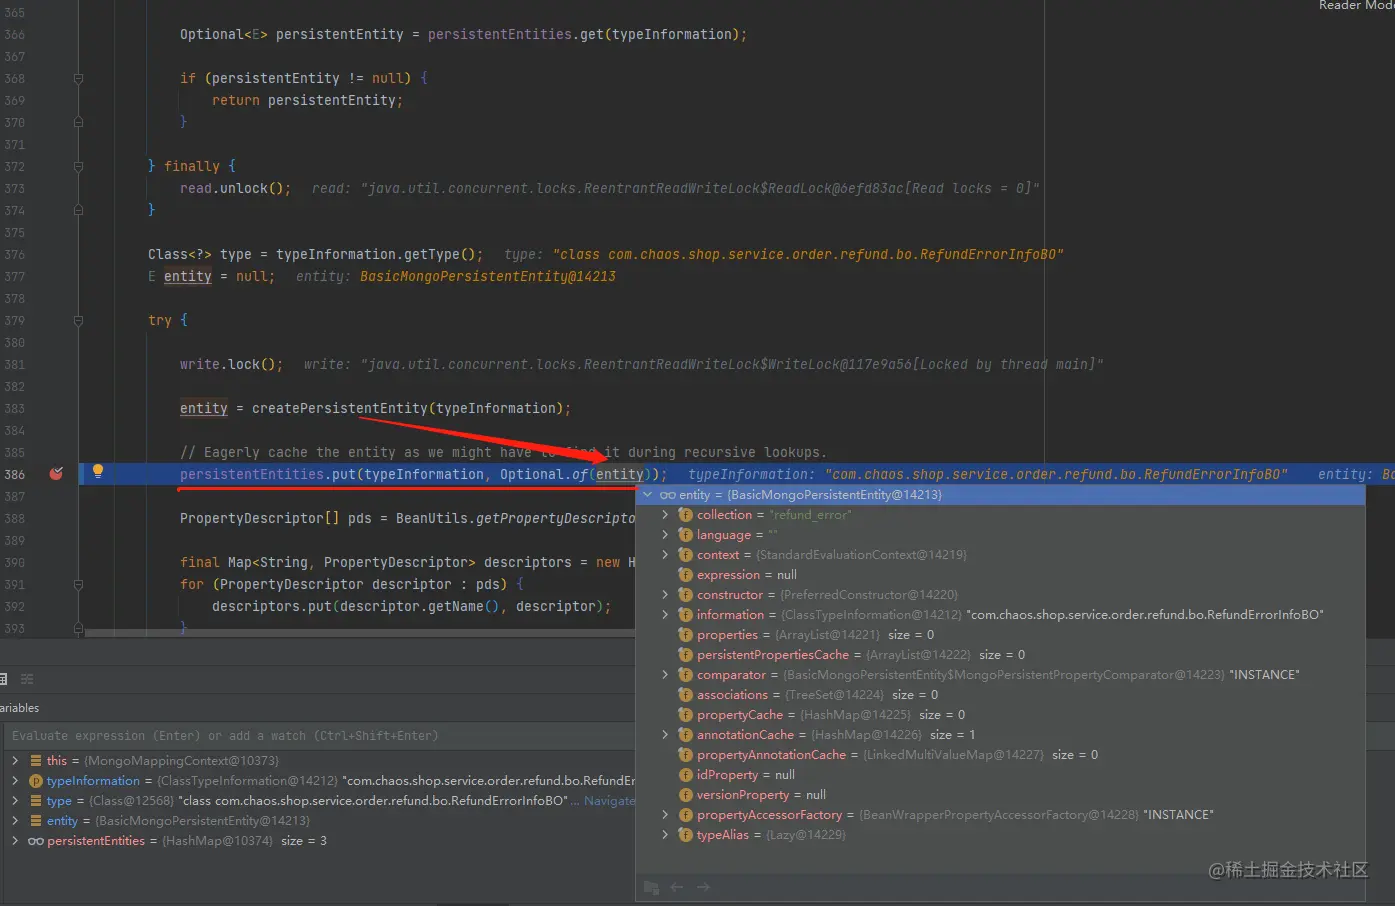The image size is (1395, 906).
Task: Click the 'write.lock();' statement
Action: [x=232, y=364]
